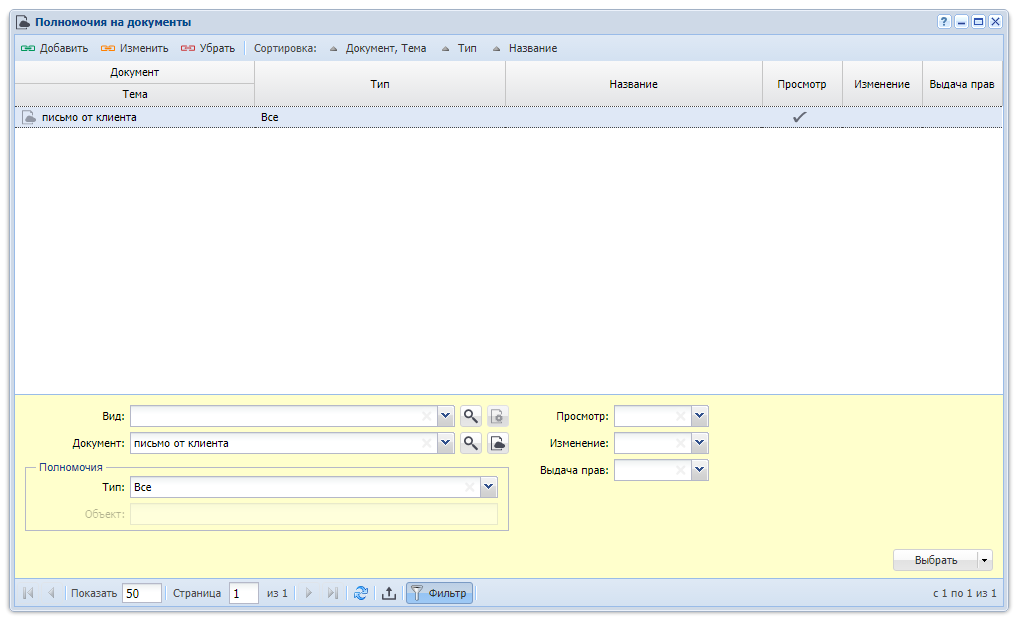Clear the Вид field with X

click(426, 416)
